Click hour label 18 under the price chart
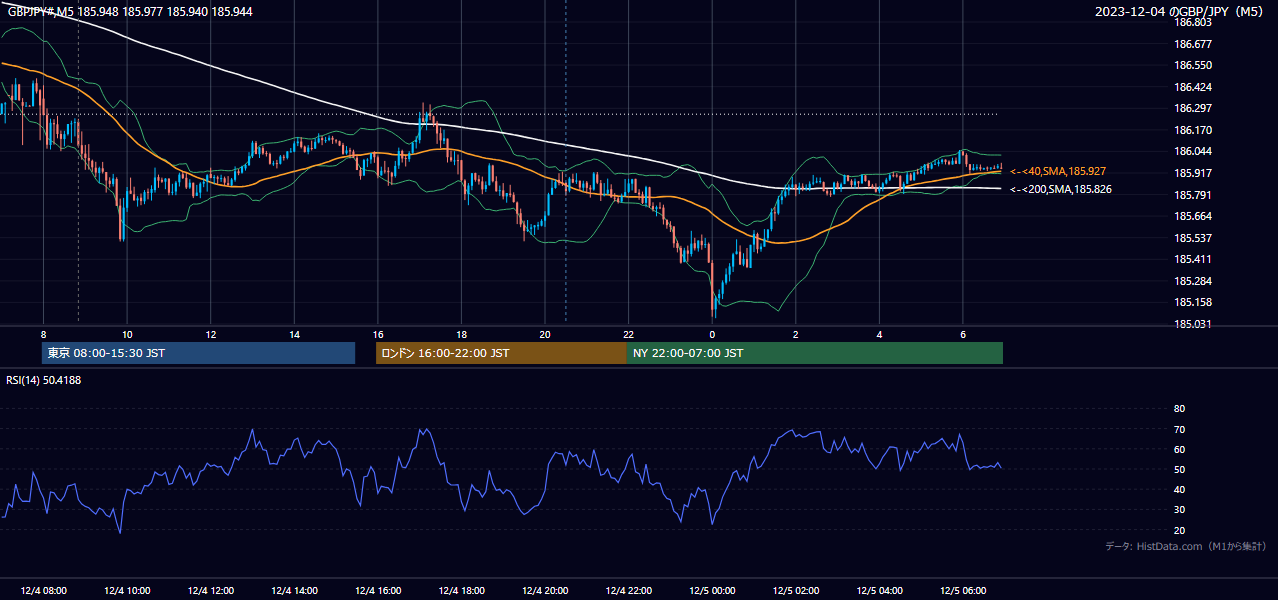The width and height of the screenshot is (1278, 600). click(461, 334)
